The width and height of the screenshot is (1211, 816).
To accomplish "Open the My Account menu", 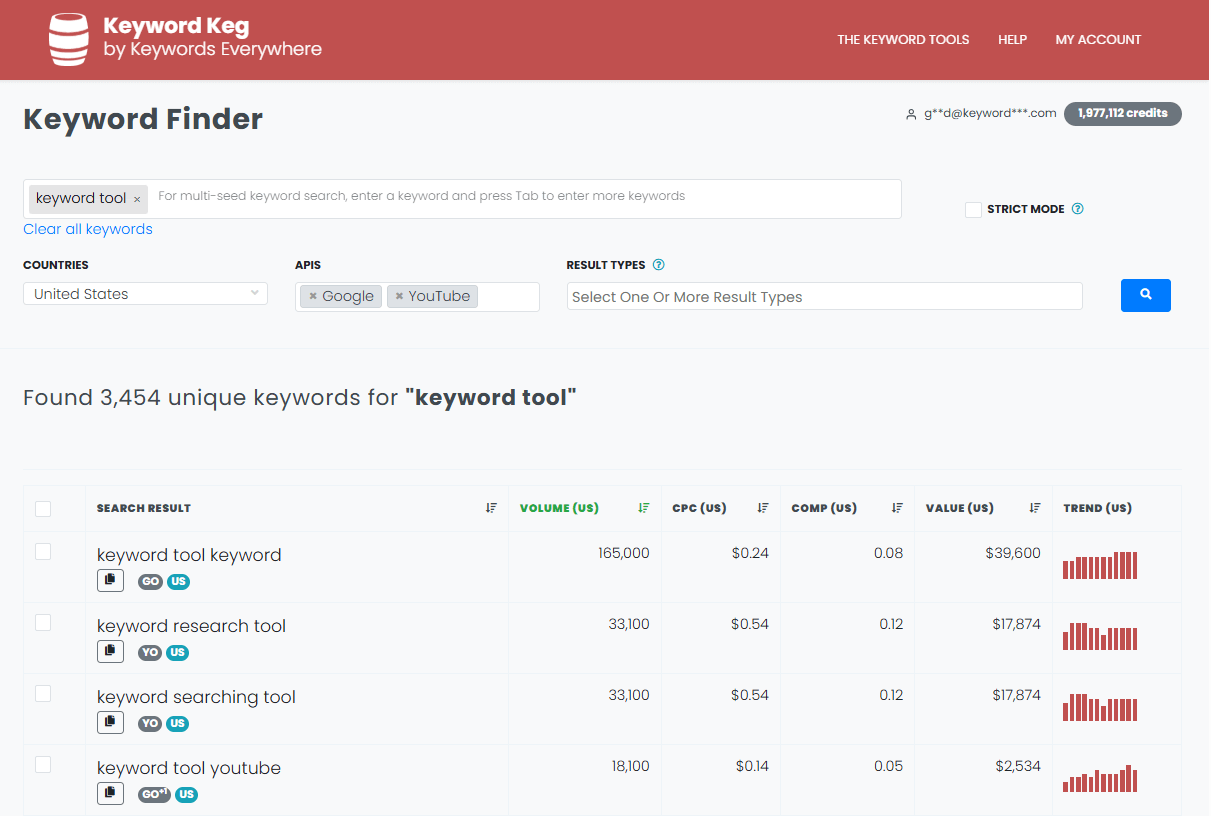I will coord(1098,40).
